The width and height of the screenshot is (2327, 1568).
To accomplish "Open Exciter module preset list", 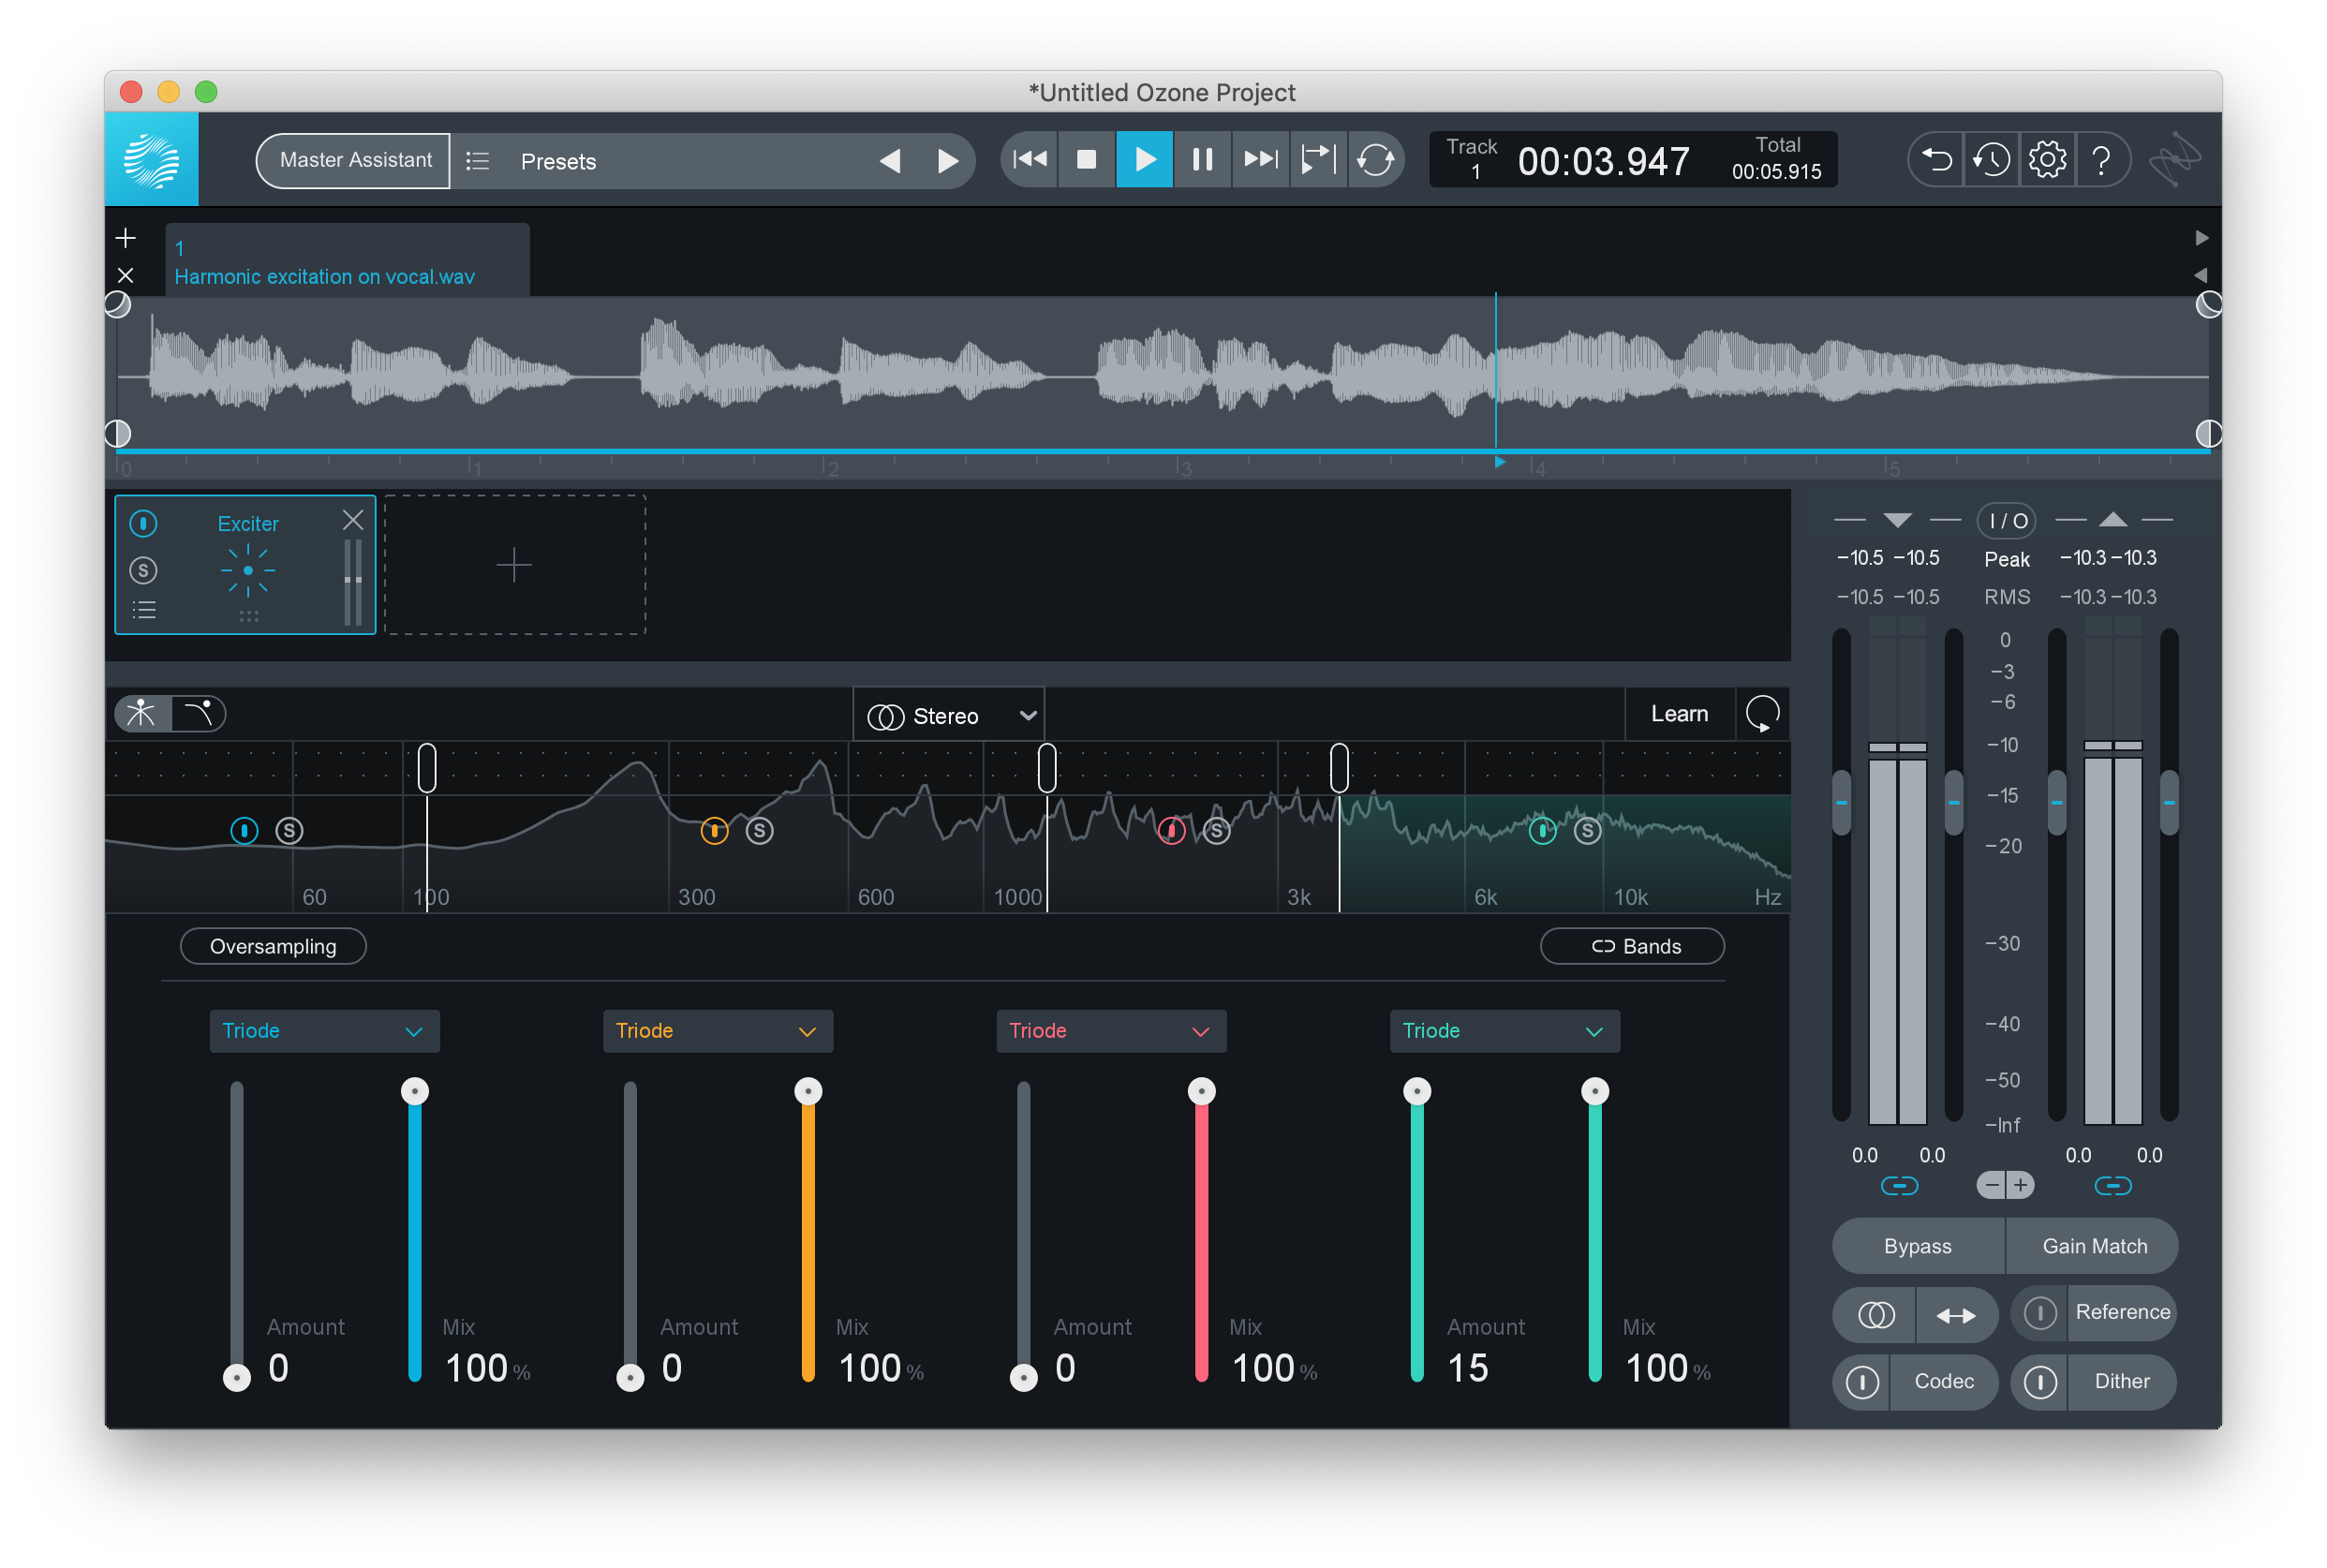I will [x=144, y=610].
